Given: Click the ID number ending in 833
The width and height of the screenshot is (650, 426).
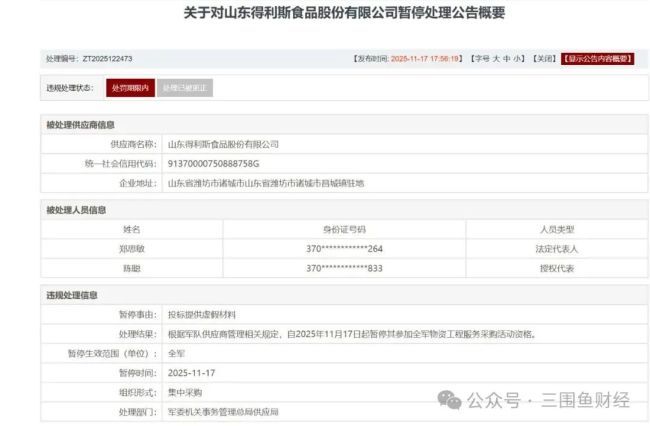Looking at the screenshot, I should (344, 268).
